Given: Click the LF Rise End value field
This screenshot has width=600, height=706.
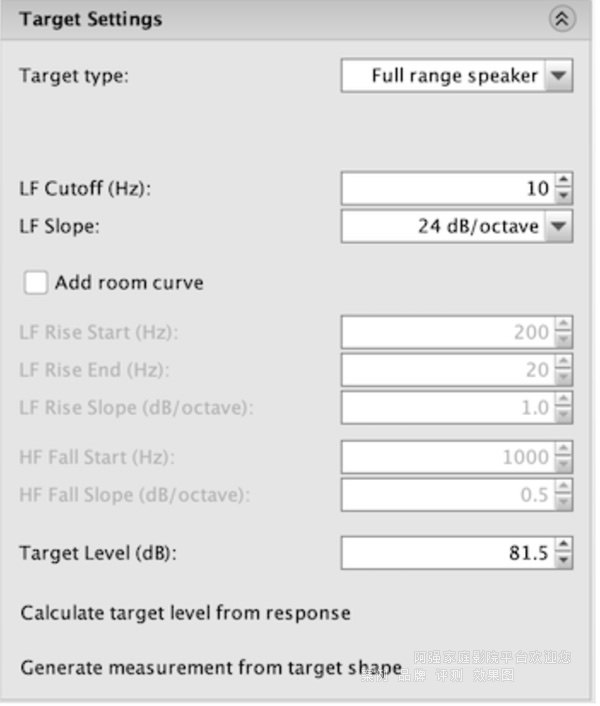Looking at the screenshot, I should pos(447,370).
